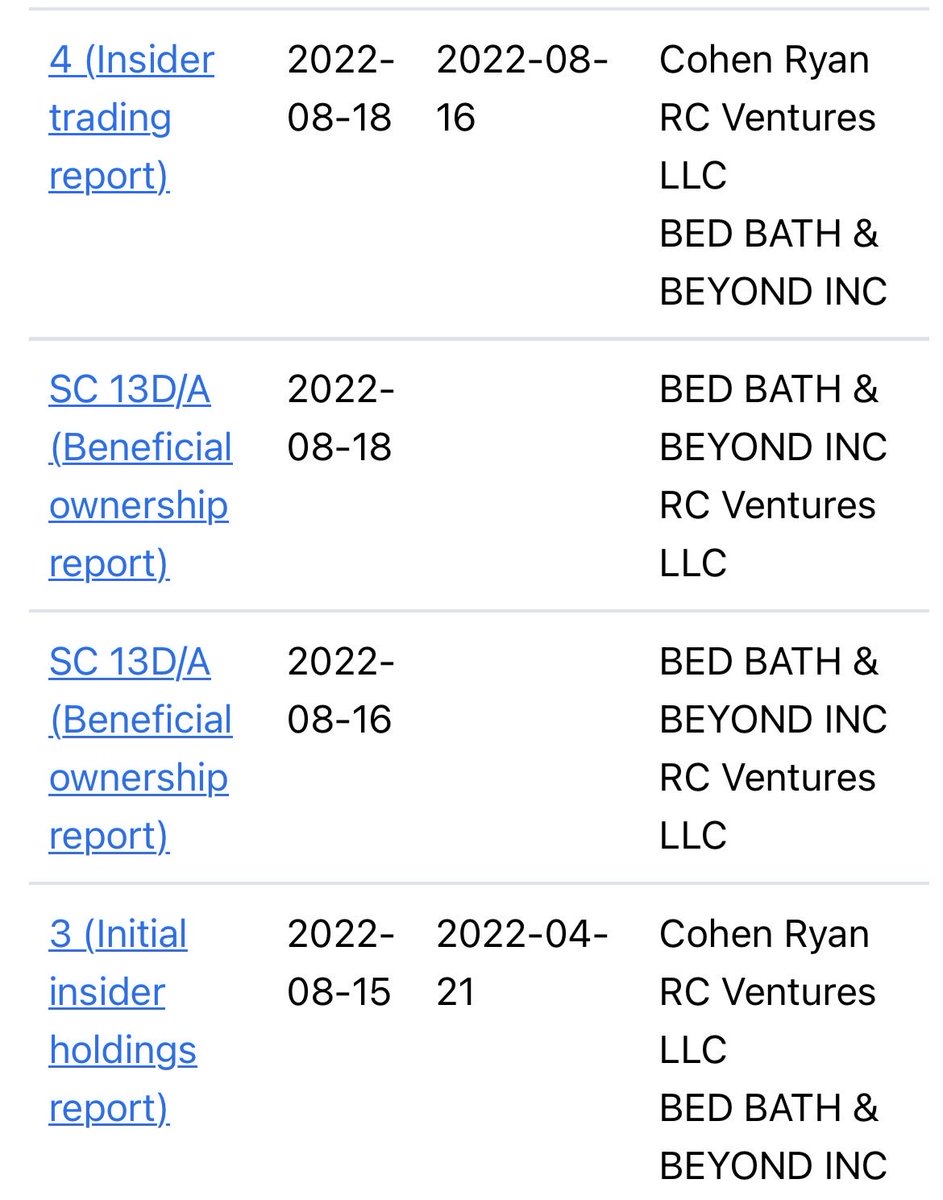Select the 2022-08-18 date in first SC 13D/A row
The image size is (943, 1200).
(x=341, y=418)
